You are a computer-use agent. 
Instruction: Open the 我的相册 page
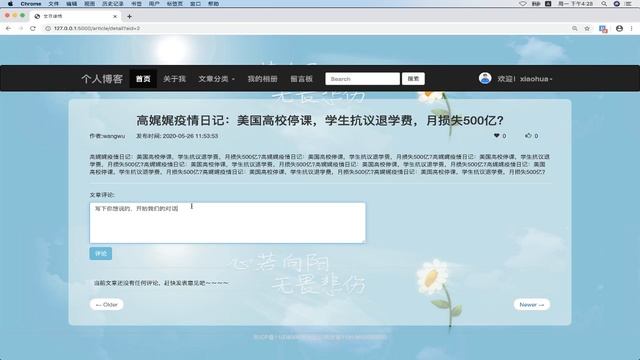[262, 79]
